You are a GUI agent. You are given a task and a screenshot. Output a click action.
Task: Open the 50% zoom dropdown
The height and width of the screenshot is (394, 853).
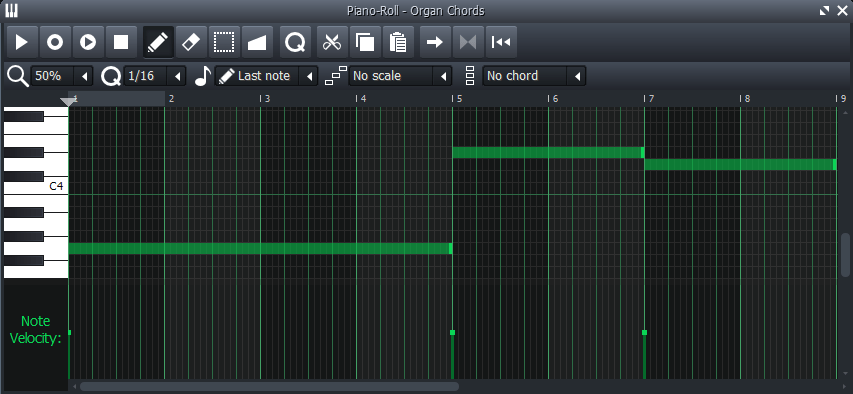[61, 76]
